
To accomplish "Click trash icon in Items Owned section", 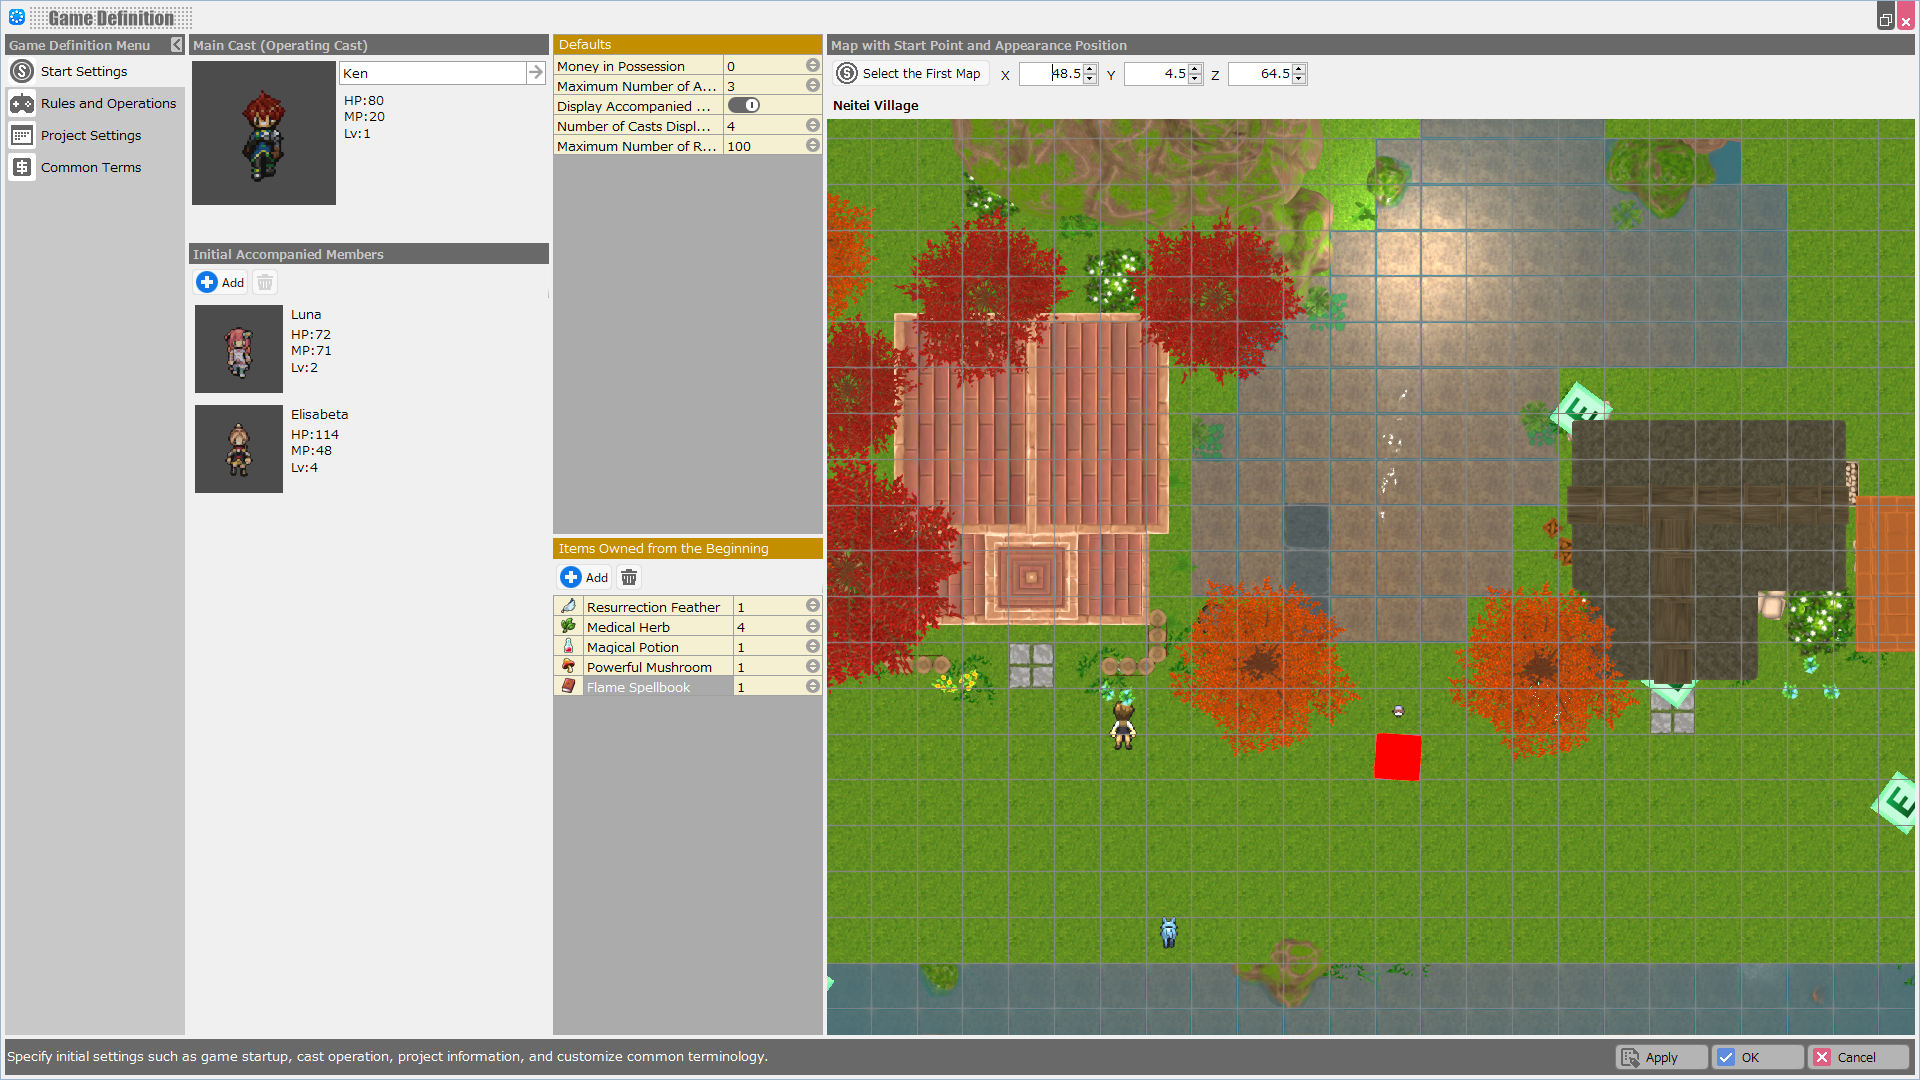I will tap(629, 577).
